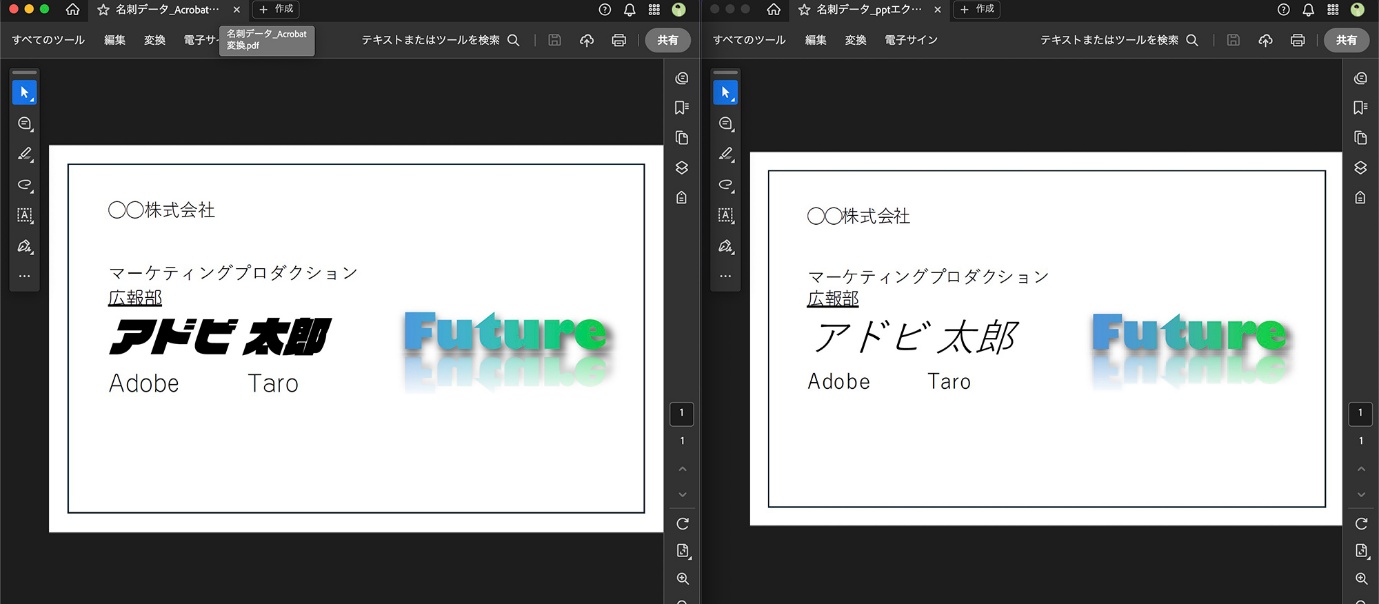
Task: Print the document in right window
Action: point(1297,40)
